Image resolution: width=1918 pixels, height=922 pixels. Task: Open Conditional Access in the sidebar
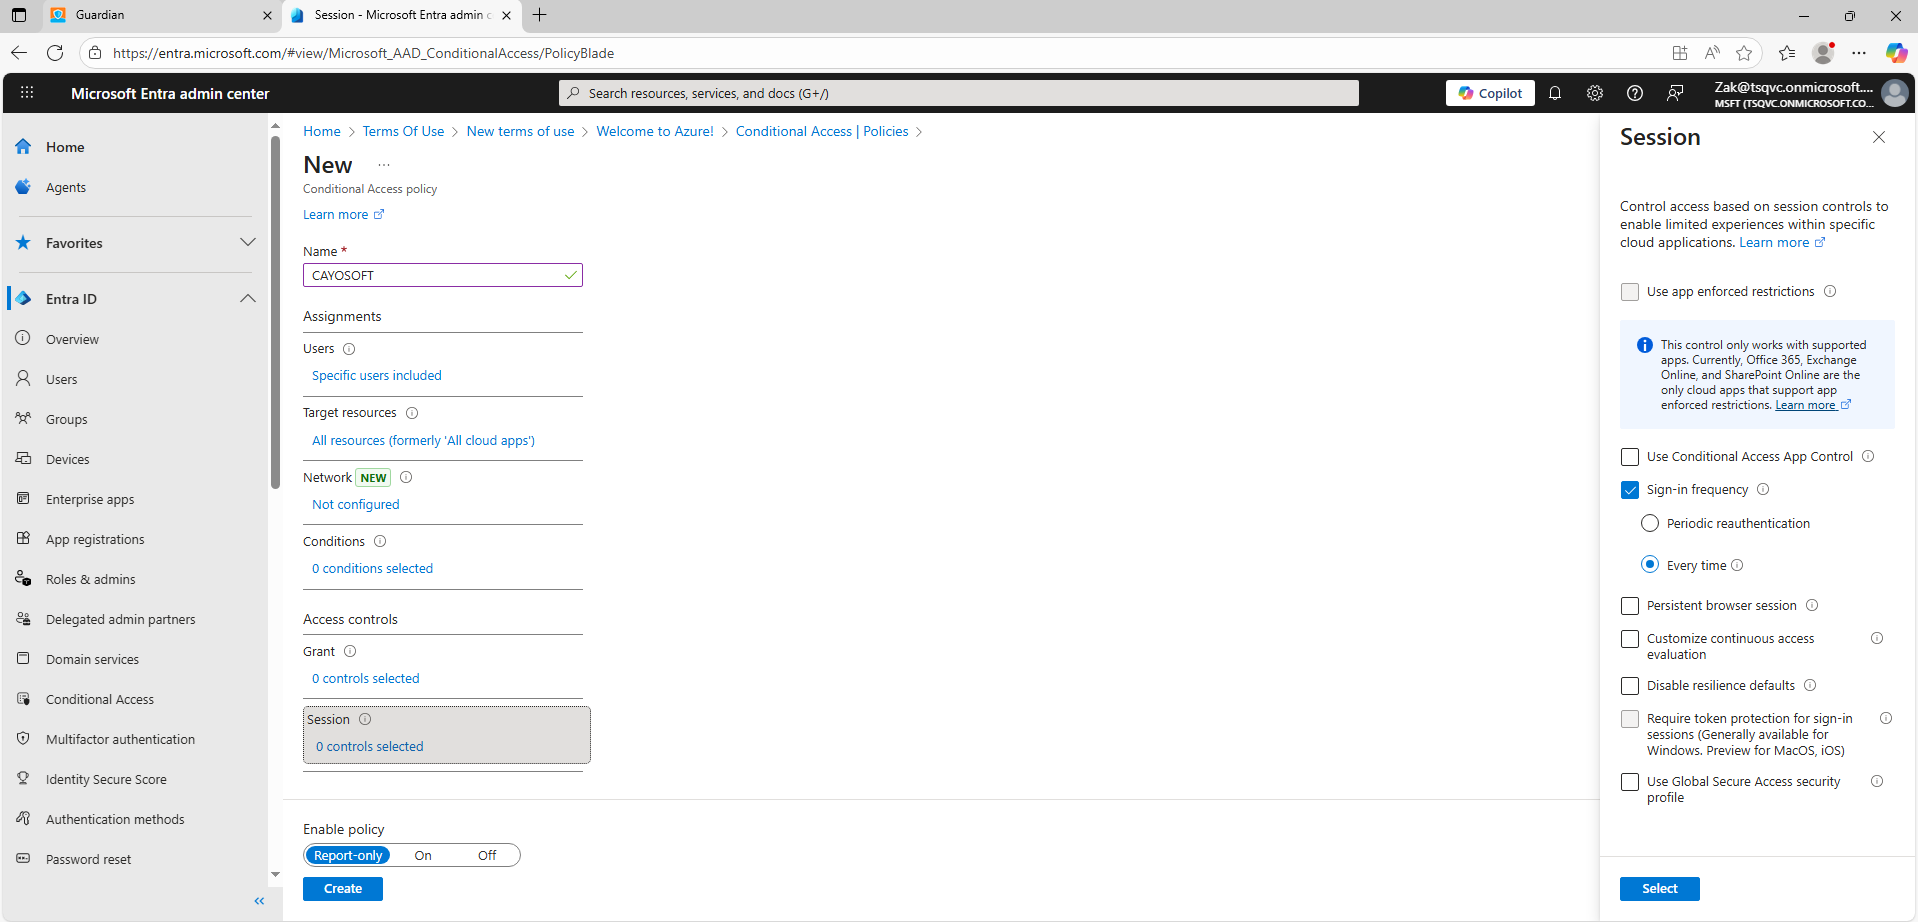coord(100,699)
